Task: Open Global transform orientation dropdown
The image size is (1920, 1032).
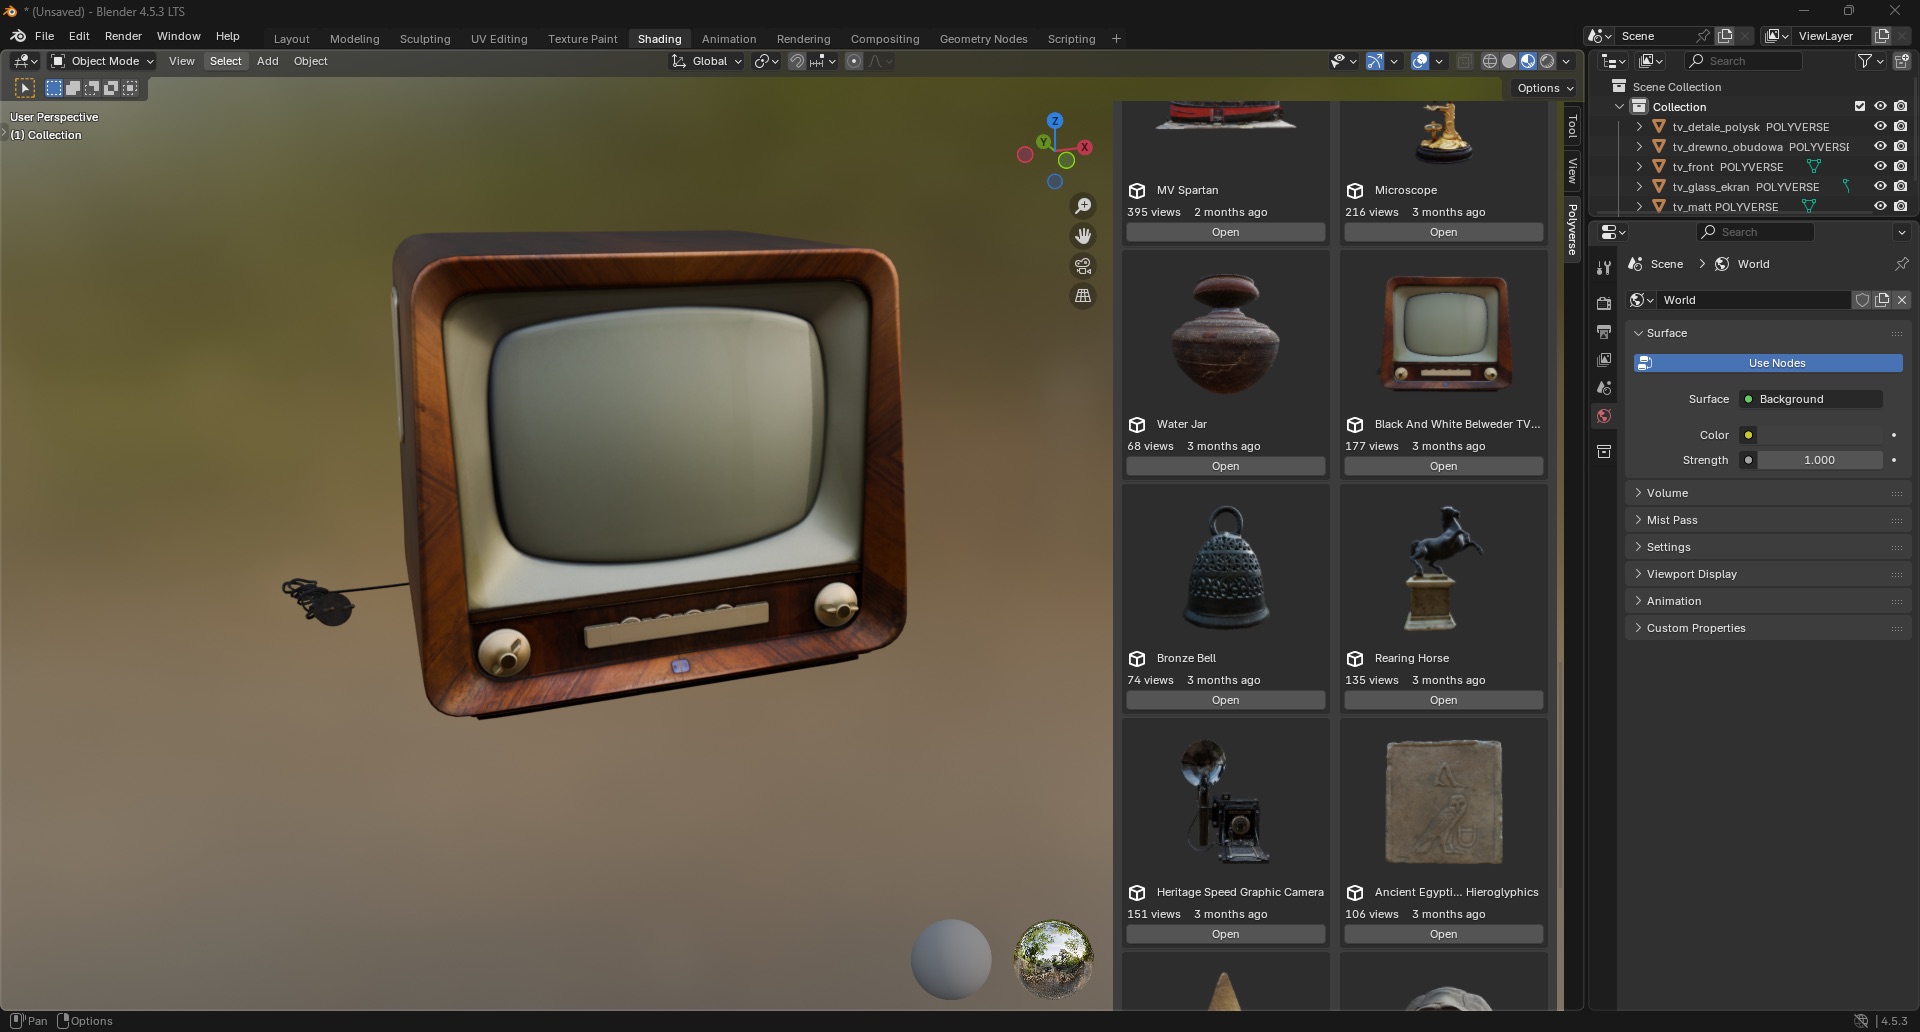Action: click(x=707, y=61)
